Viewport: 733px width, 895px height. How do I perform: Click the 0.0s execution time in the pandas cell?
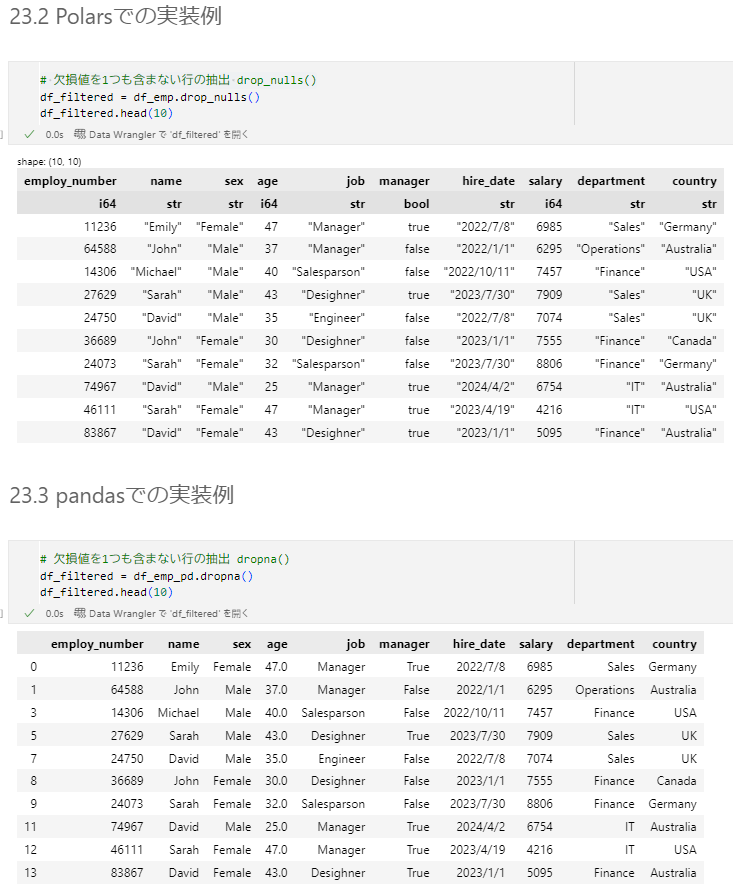point(54,614)
